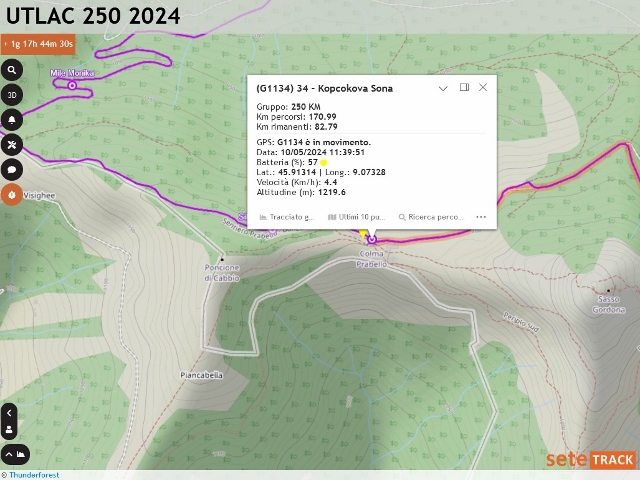Open the popup's more options ellipsis
The image size is (640, 480).
[481, 217]
